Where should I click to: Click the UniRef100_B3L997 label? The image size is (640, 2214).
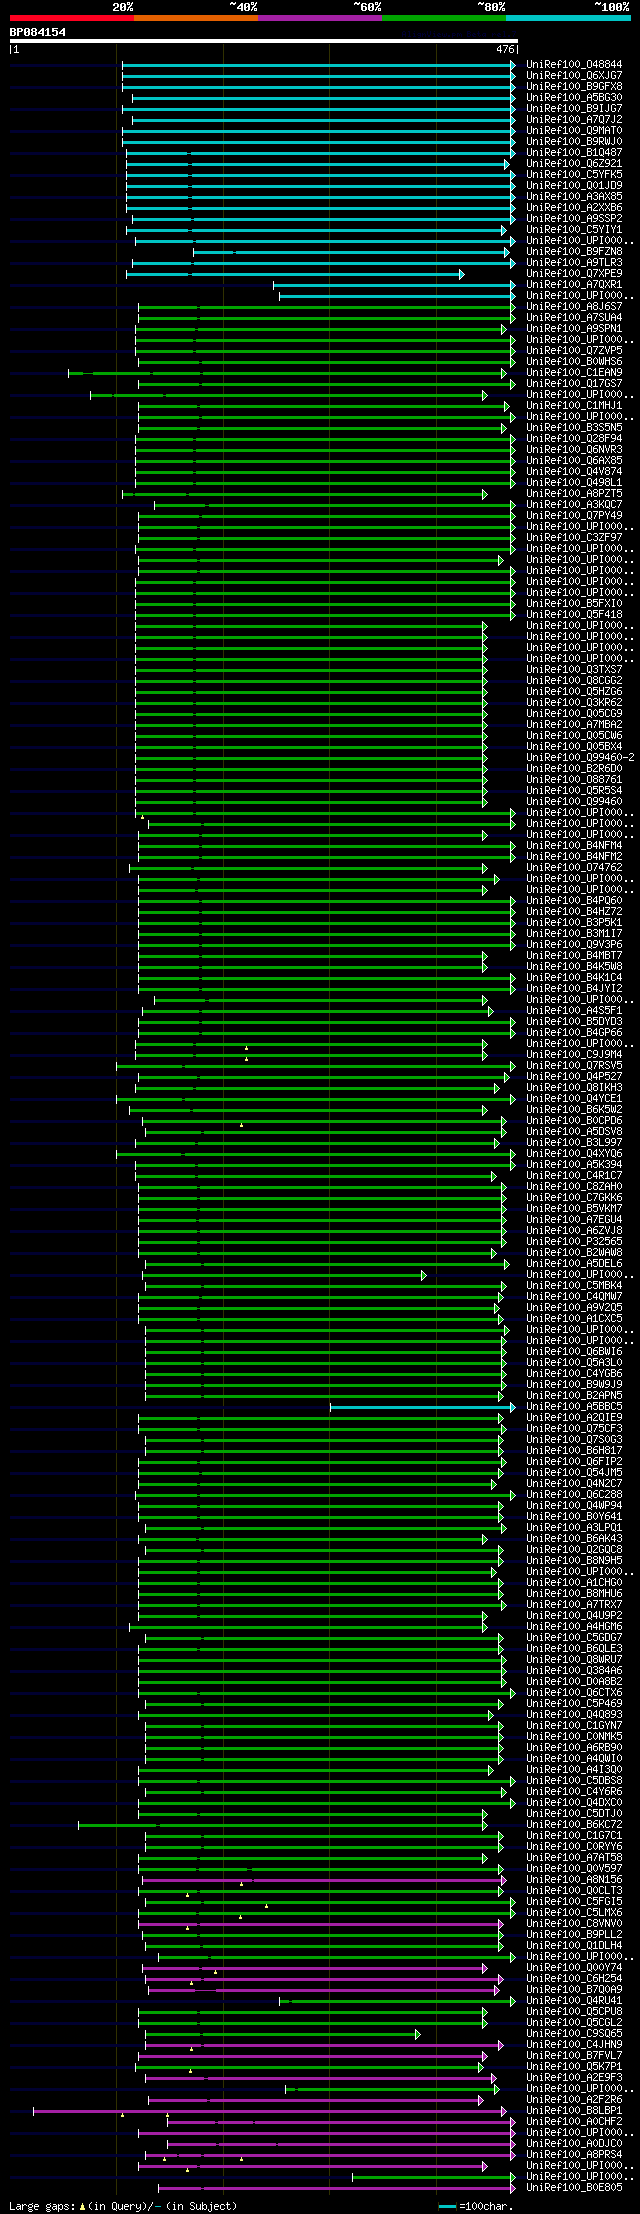574,1143
